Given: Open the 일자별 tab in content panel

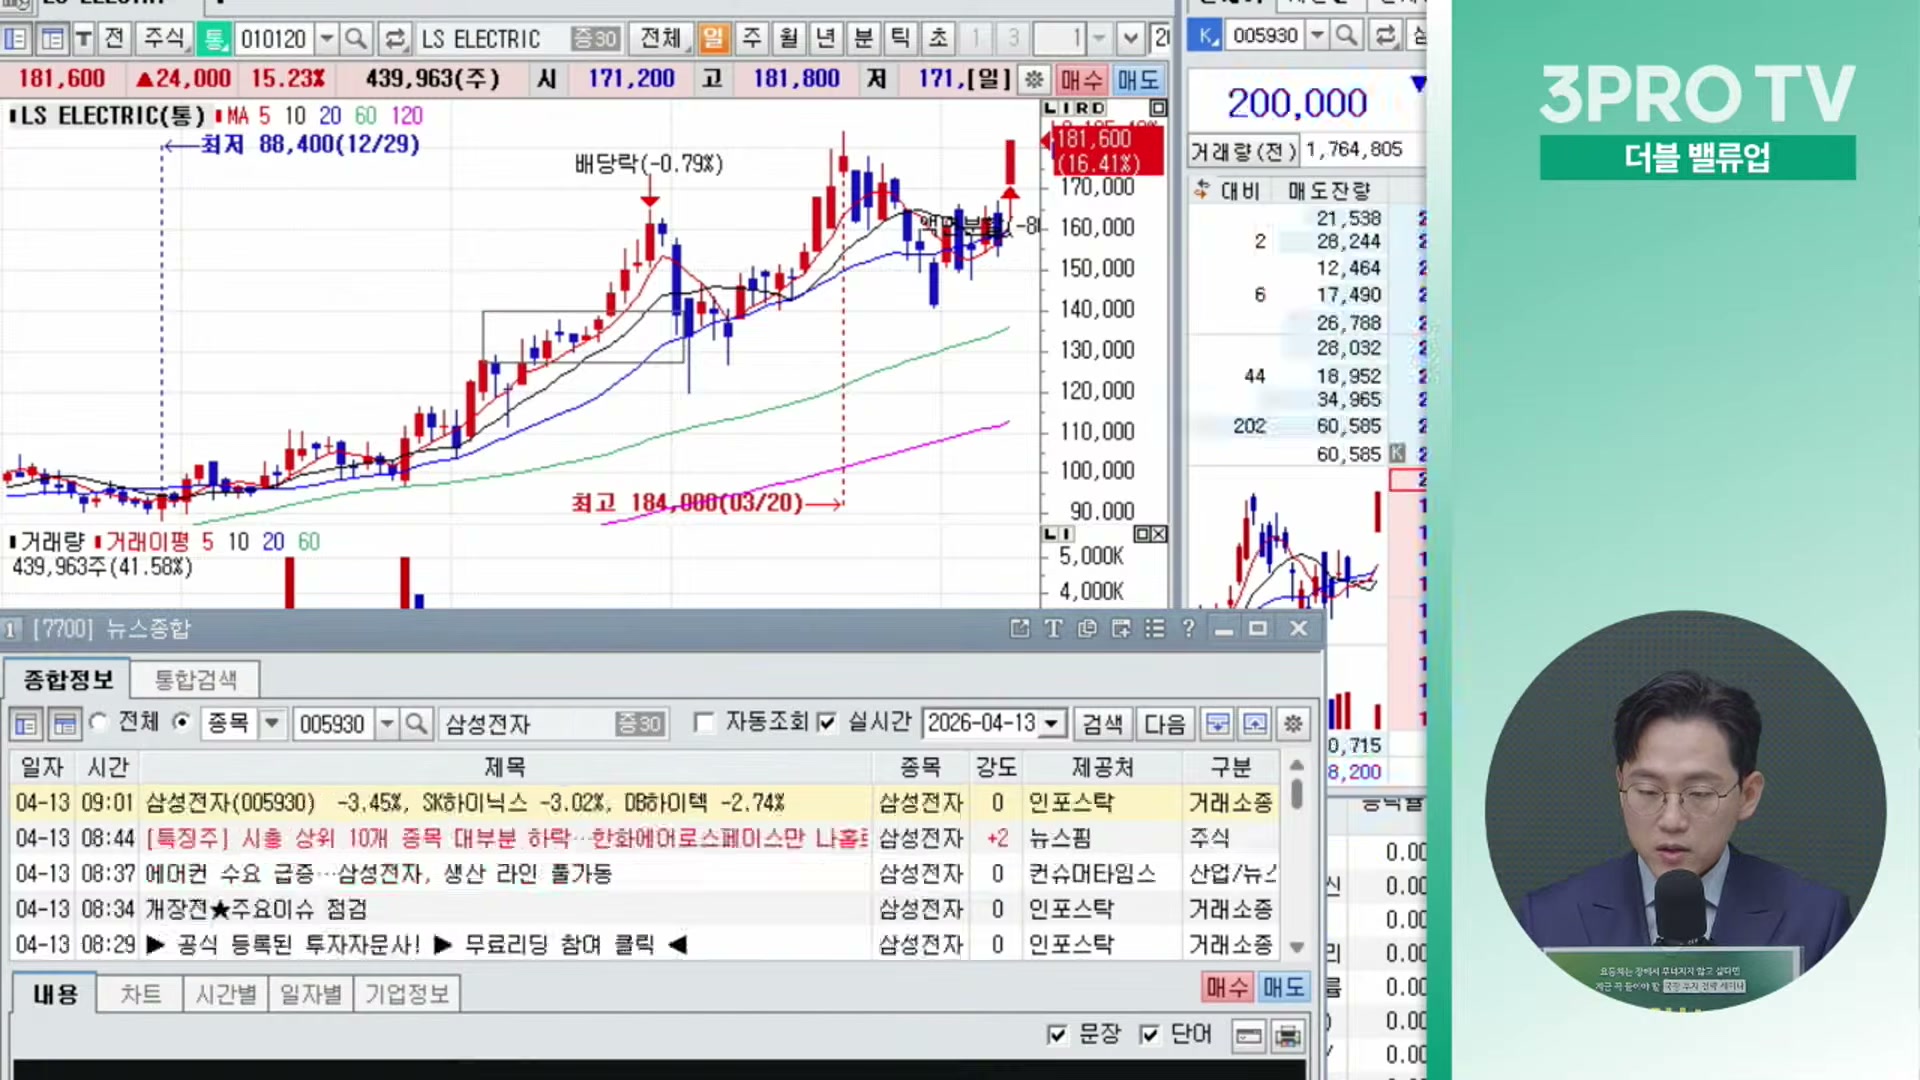Looking at the screenshot, I should pyautogui.click(x=310, y=994).
